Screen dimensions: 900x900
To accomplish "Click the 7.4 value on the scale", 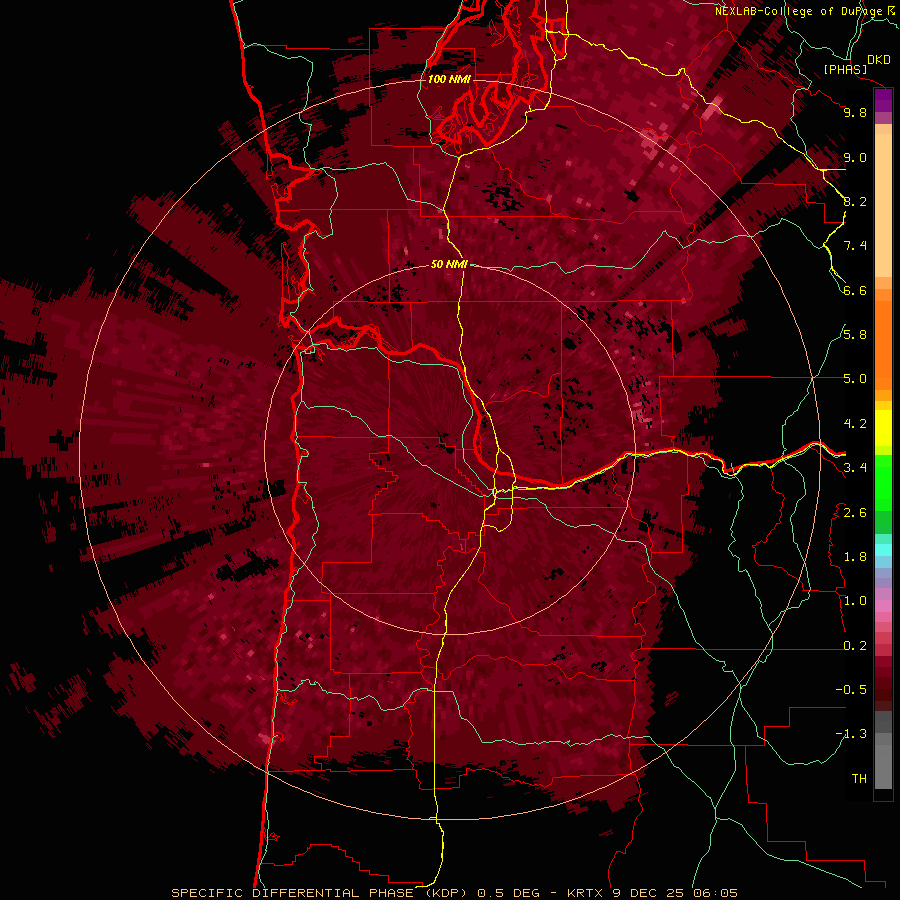I will pos(855,246).
